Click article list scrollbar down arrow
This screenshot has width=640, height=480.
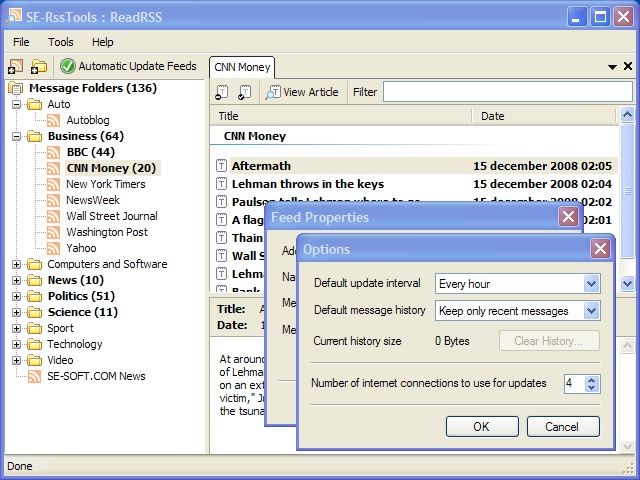click(x=627, y=282)
